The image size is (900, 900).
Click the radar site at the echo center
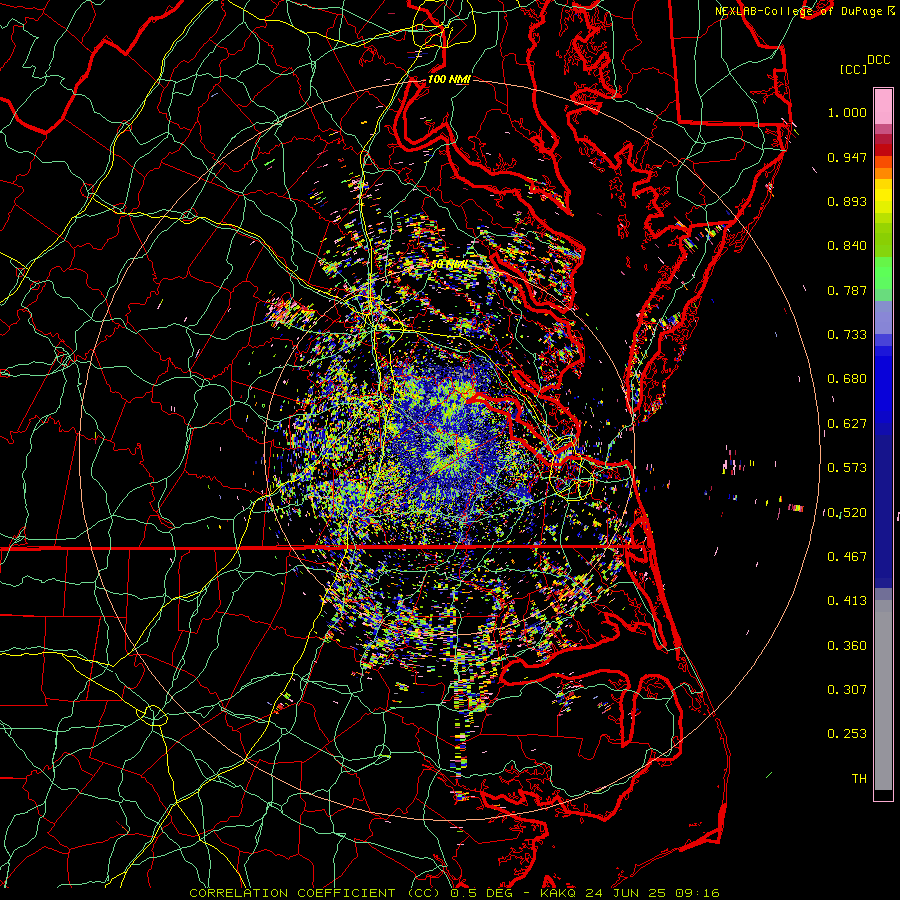(x=450, y=451)
